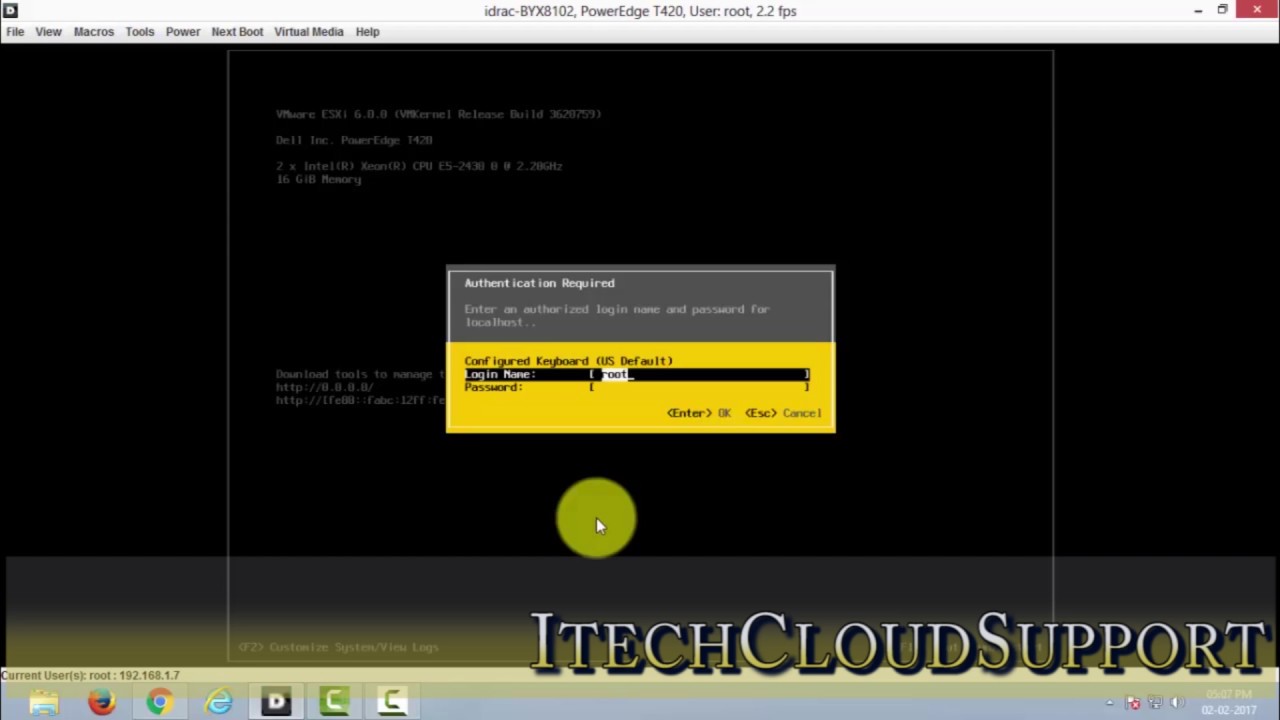Click the 16 GiB Memory line

(318, 179)
